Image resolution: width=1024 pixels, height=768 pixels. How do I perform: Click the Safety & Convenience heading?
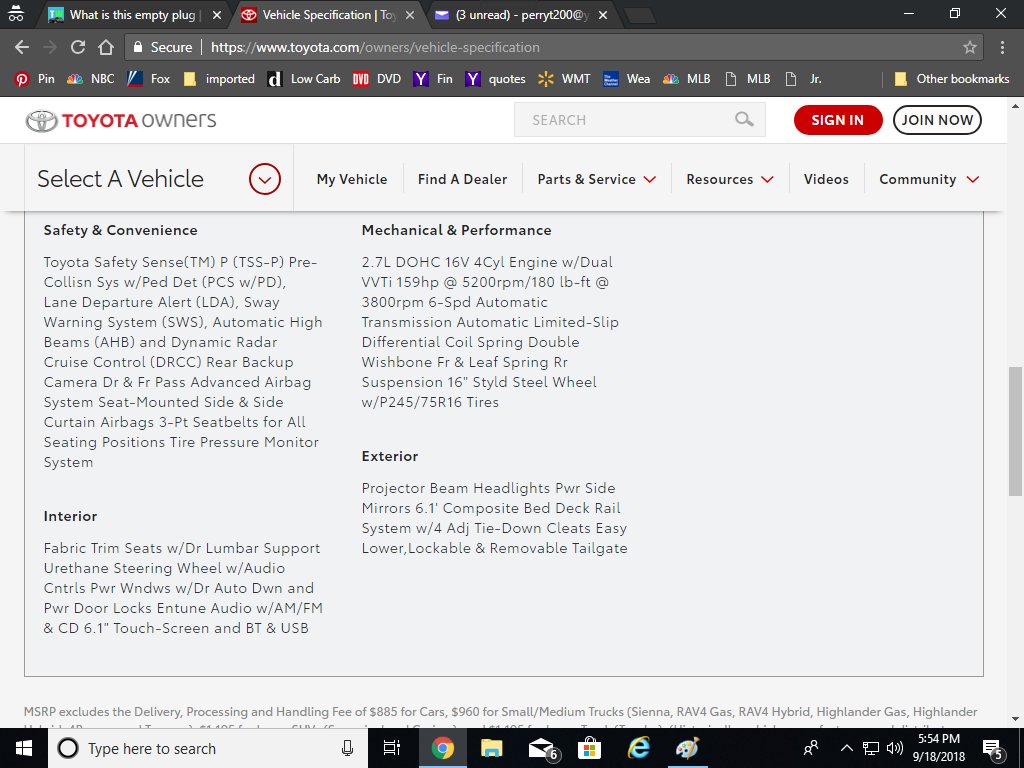[120, 230]
